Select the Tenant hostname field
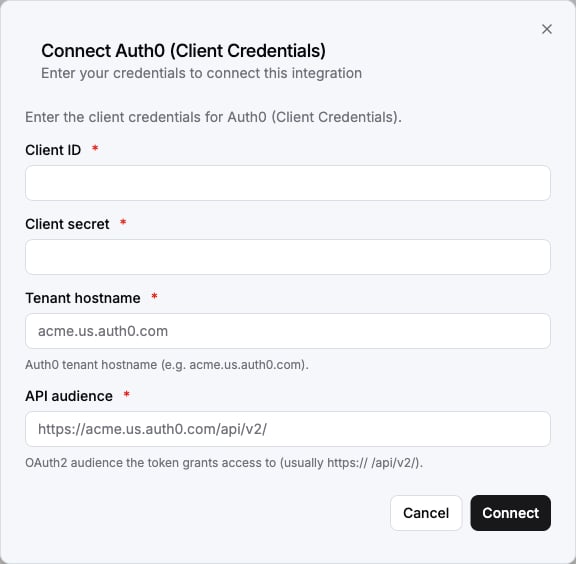 click(288, 331)
